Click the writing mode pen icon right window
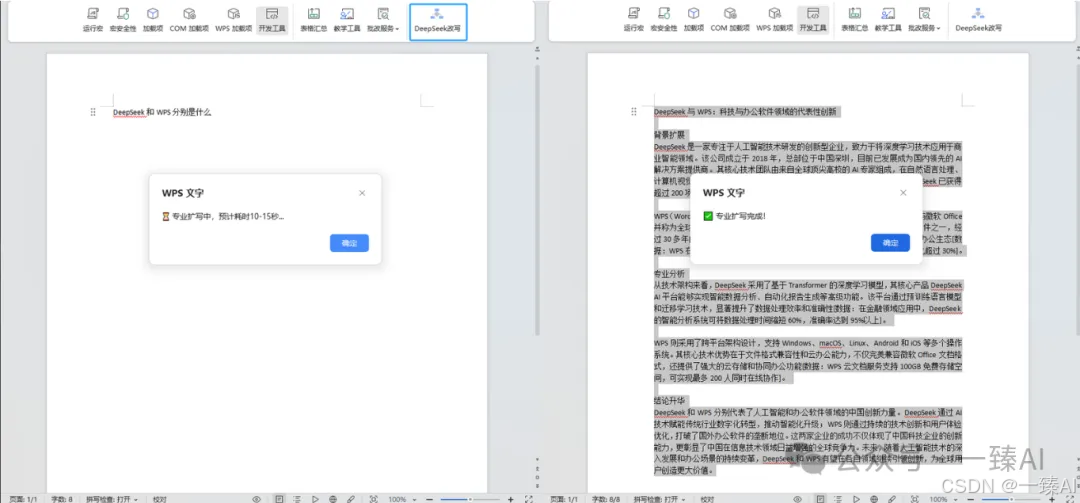Screen dimensions: 1080x503 892,498
